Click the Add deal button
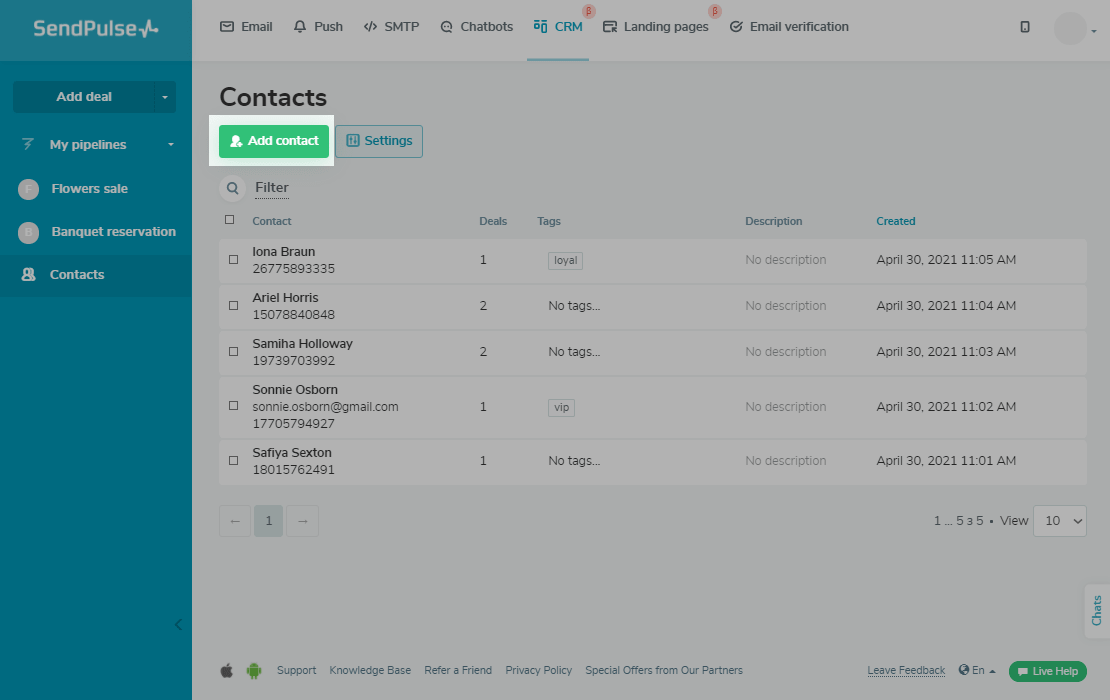The width and height of the screenshot is (1110, 700). point(84,97)
